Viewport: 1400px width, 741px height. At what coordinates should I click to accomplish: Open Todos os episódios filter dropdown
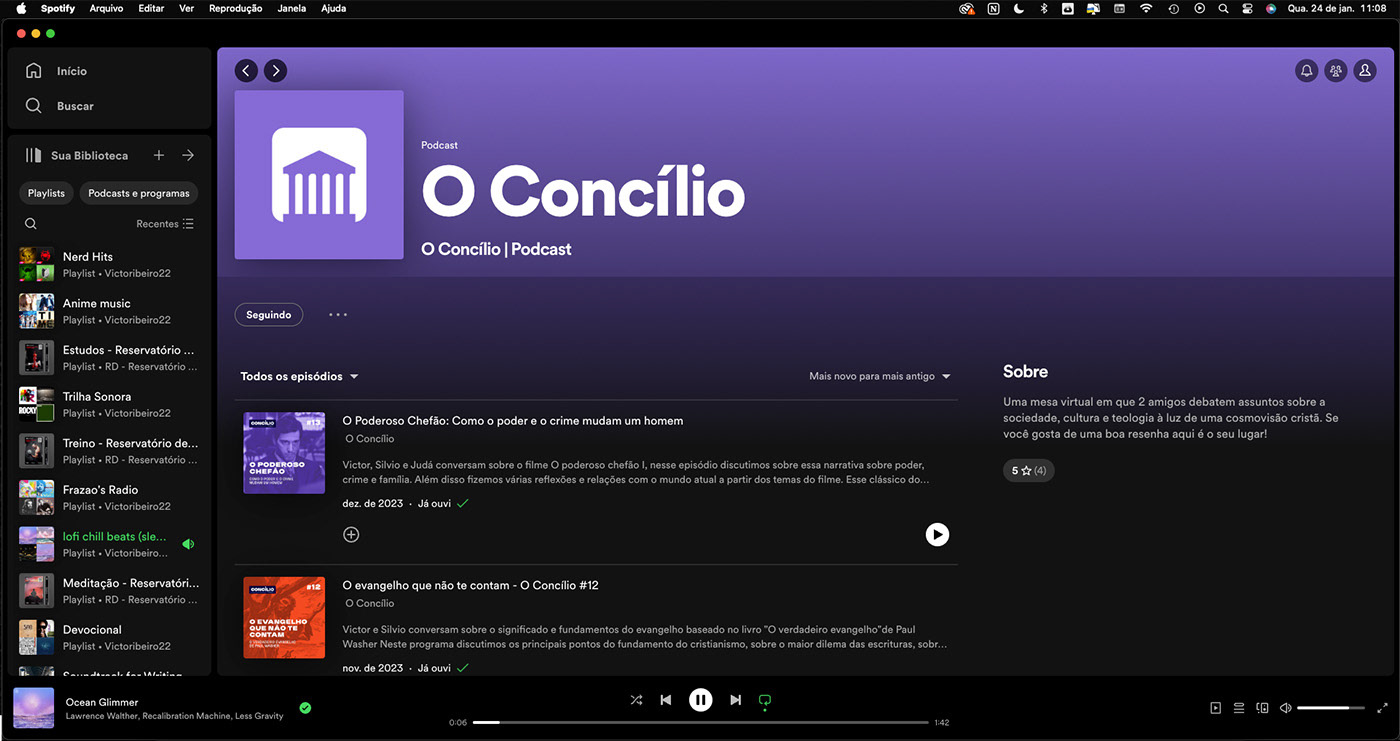pos(299,377)
